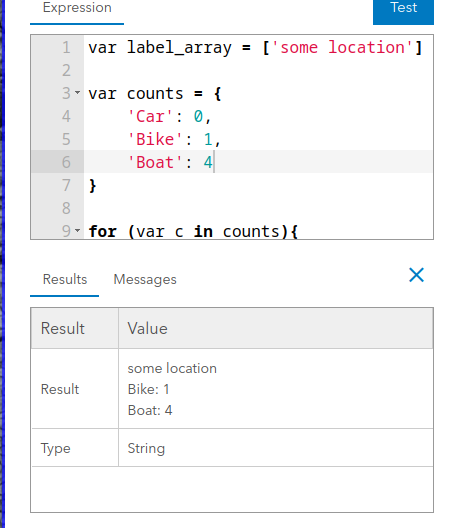The height and width of the screenshot is (528, 450).
Task: Click the 'in' keyword in line 9
Action: point(203,231)
